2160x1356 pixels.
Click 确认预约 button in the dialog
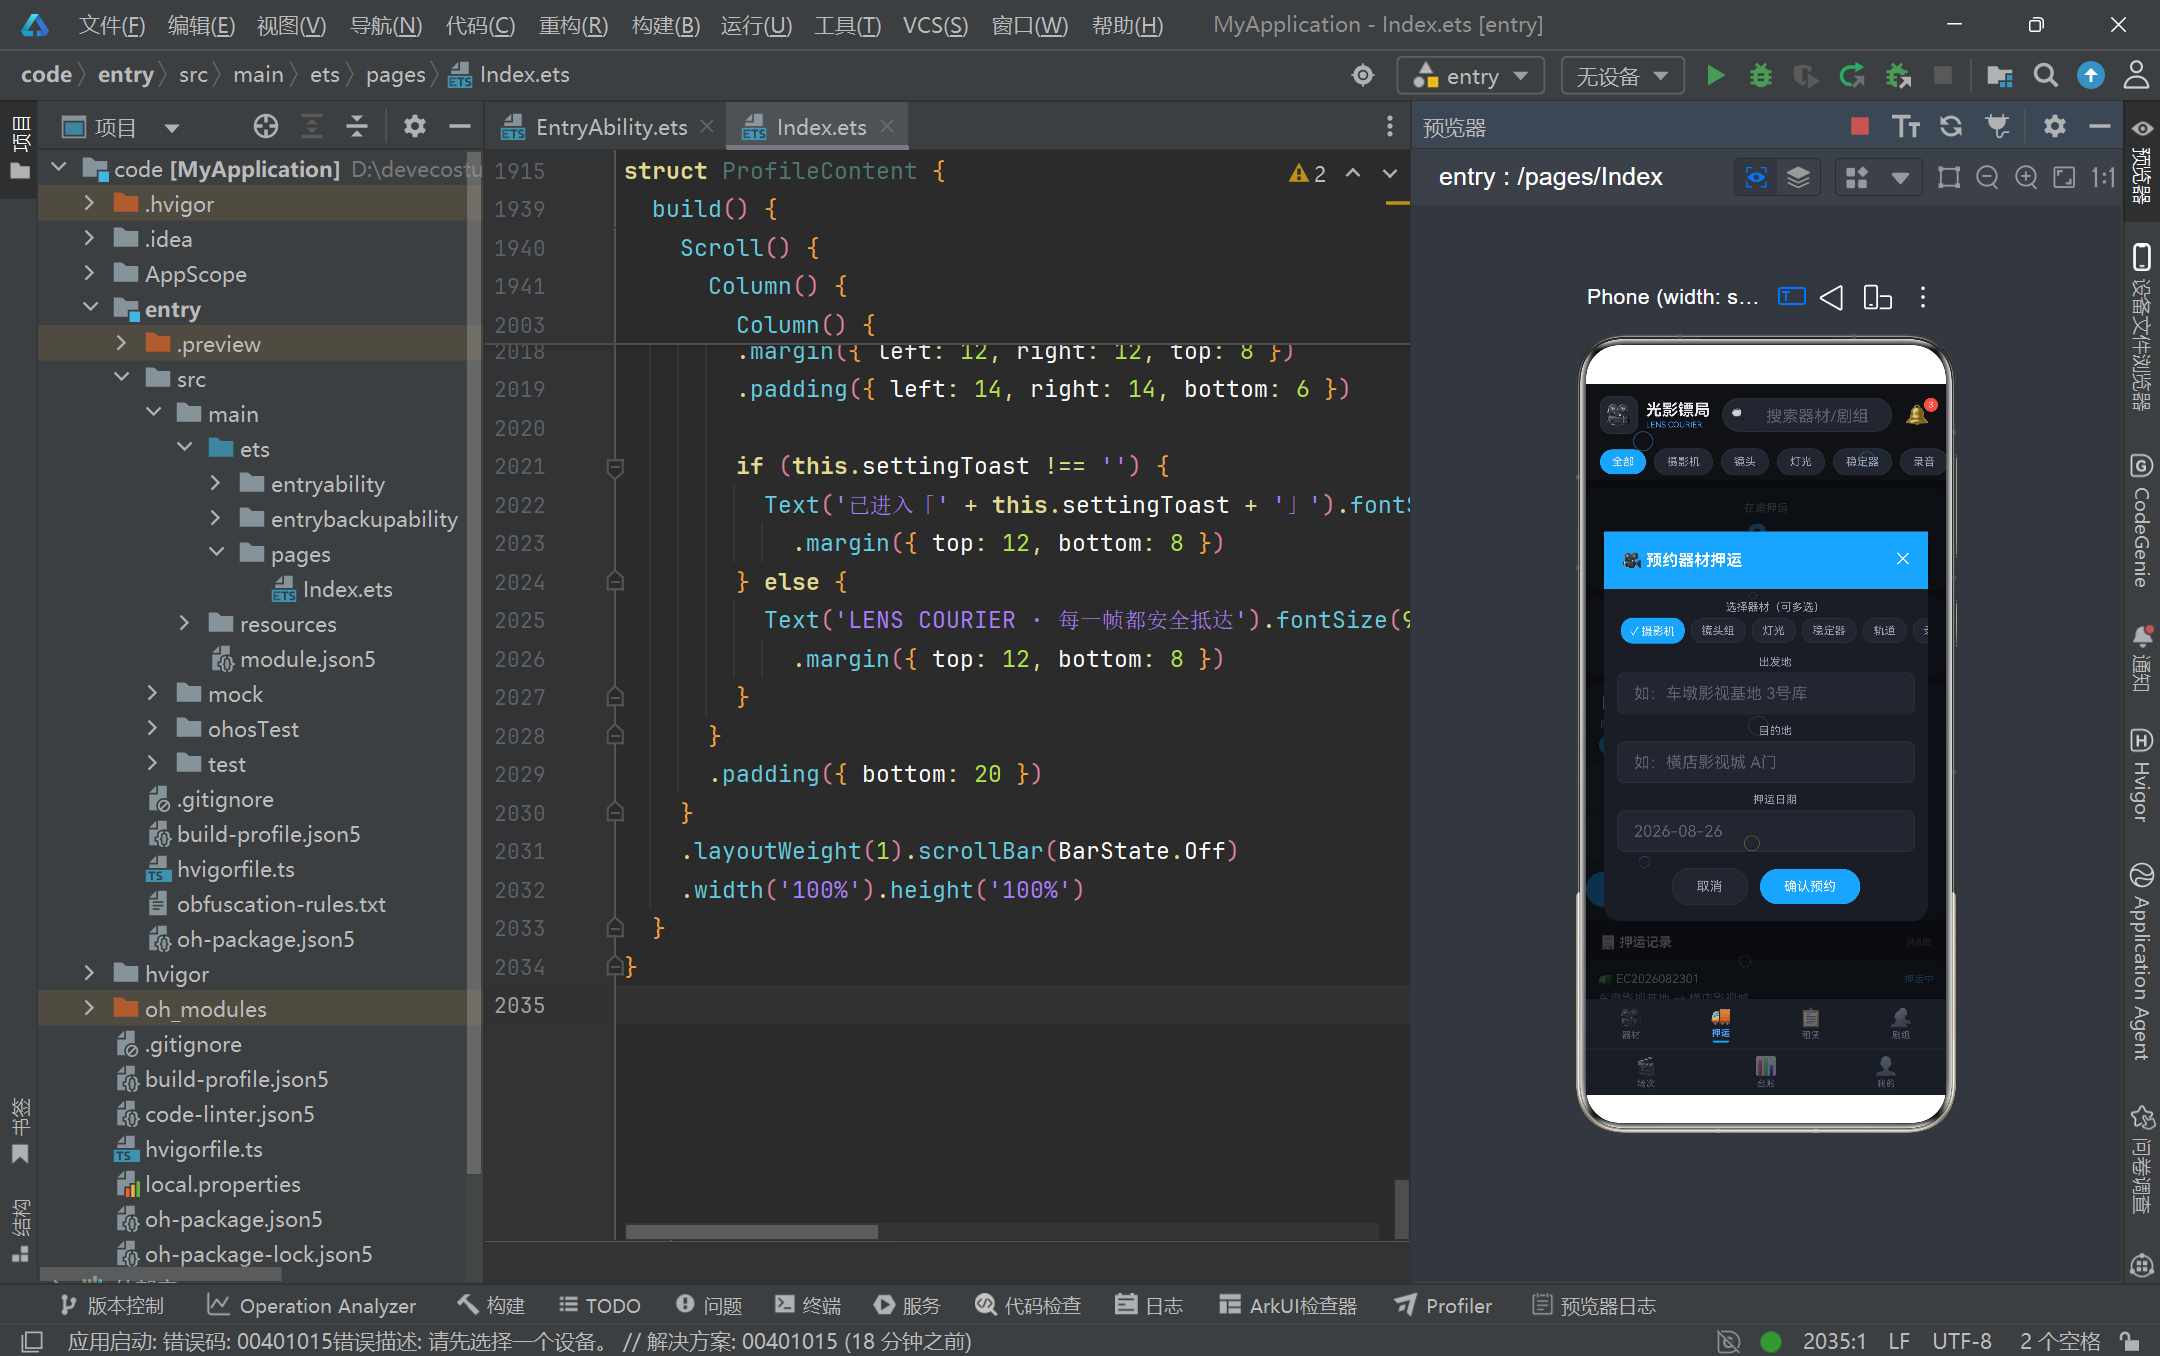click(1809, 886)
